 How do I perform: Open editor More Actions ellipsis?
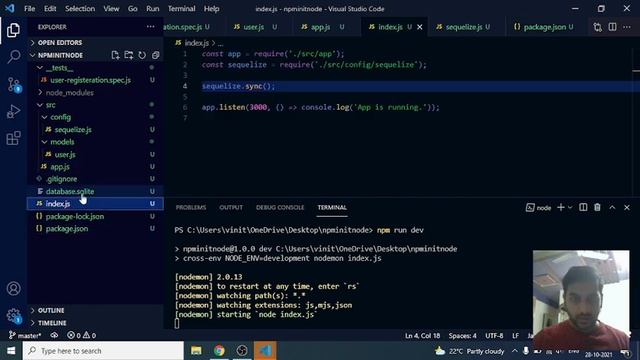click(x=627, y=27)
